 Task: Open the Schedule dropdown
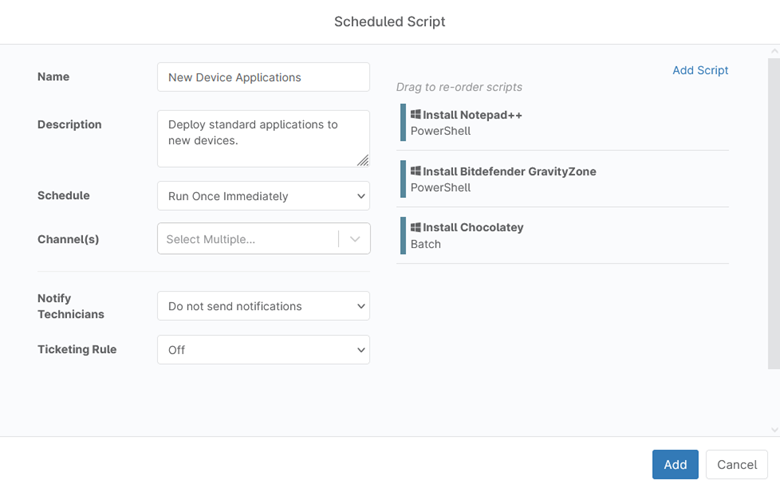pos(263,196)
